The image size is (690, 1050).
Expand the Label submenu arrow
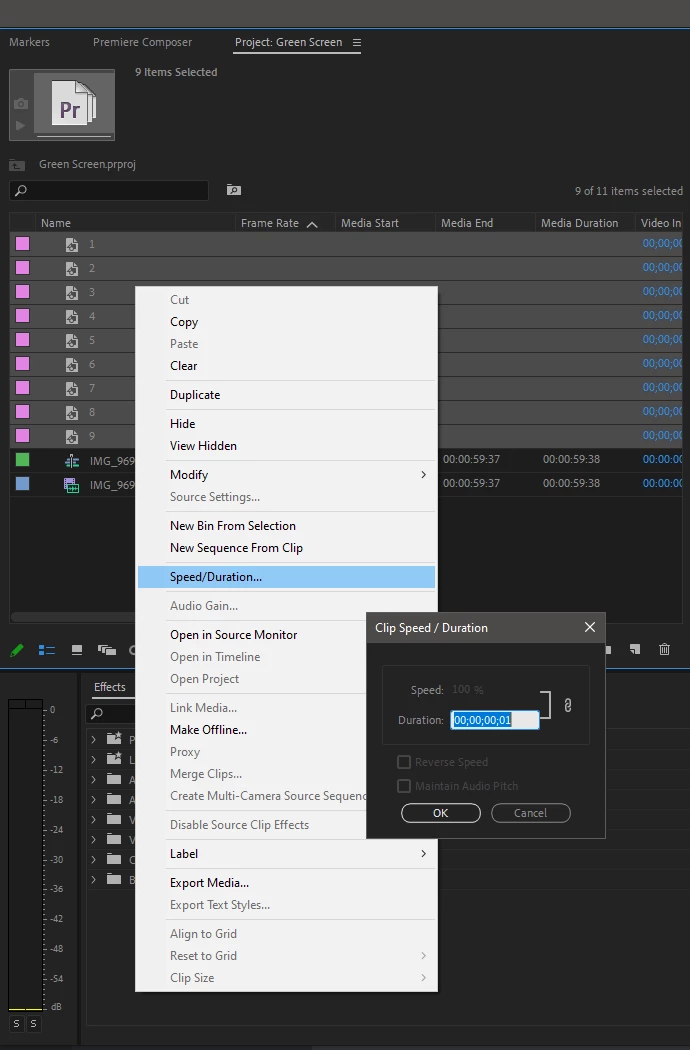[x=423, y=853]
